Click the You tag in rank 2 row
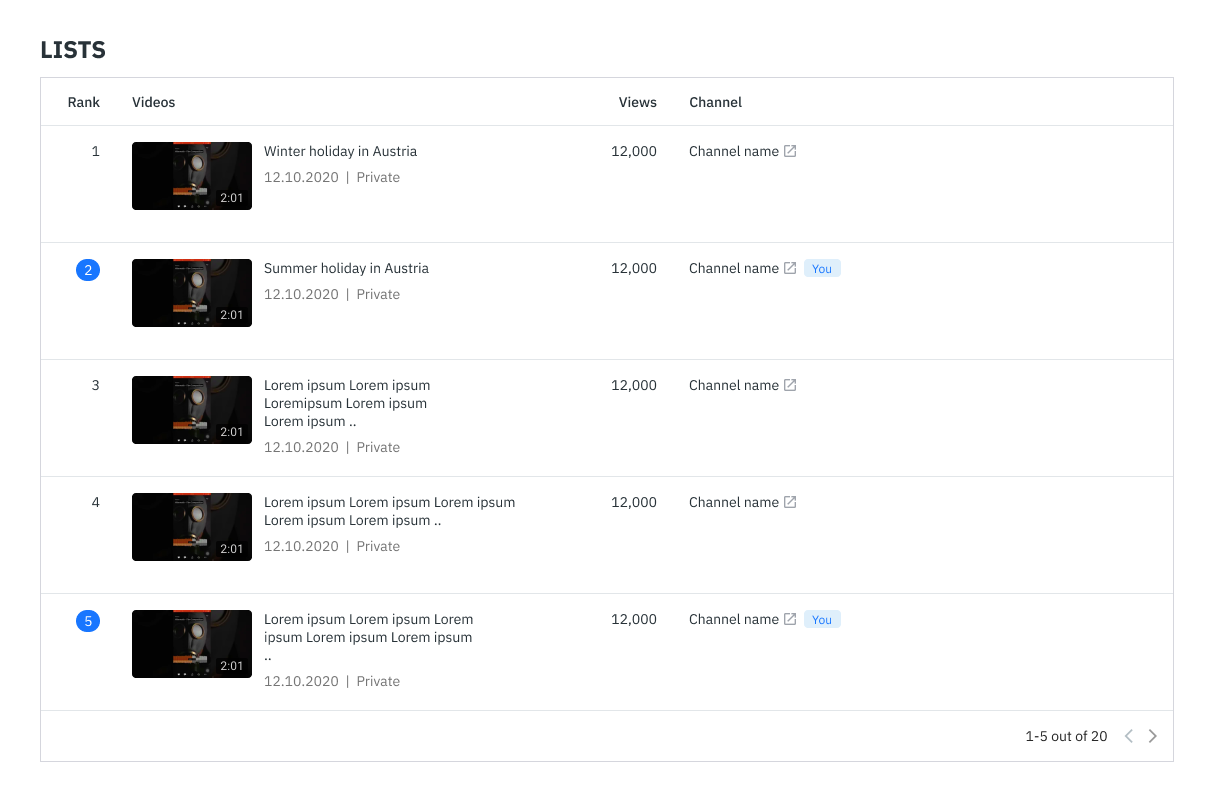 coord(822,269)
